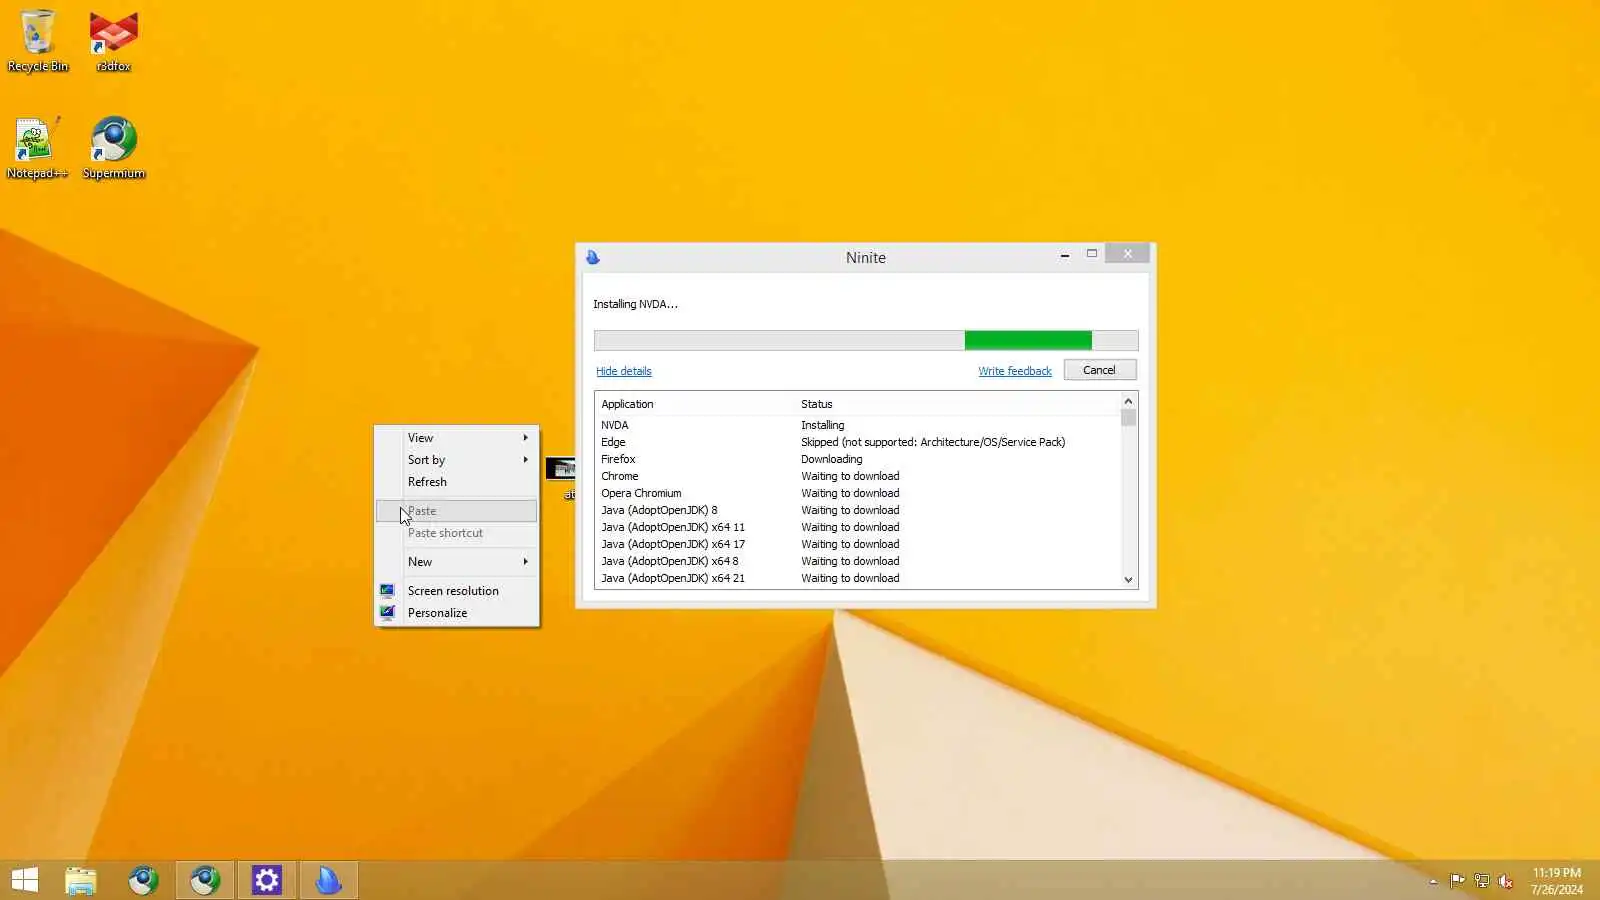Image resolution: width=1600 pixels, height=900 pixels.
Task: Select the NVDA row in the list
Action: 858,425
